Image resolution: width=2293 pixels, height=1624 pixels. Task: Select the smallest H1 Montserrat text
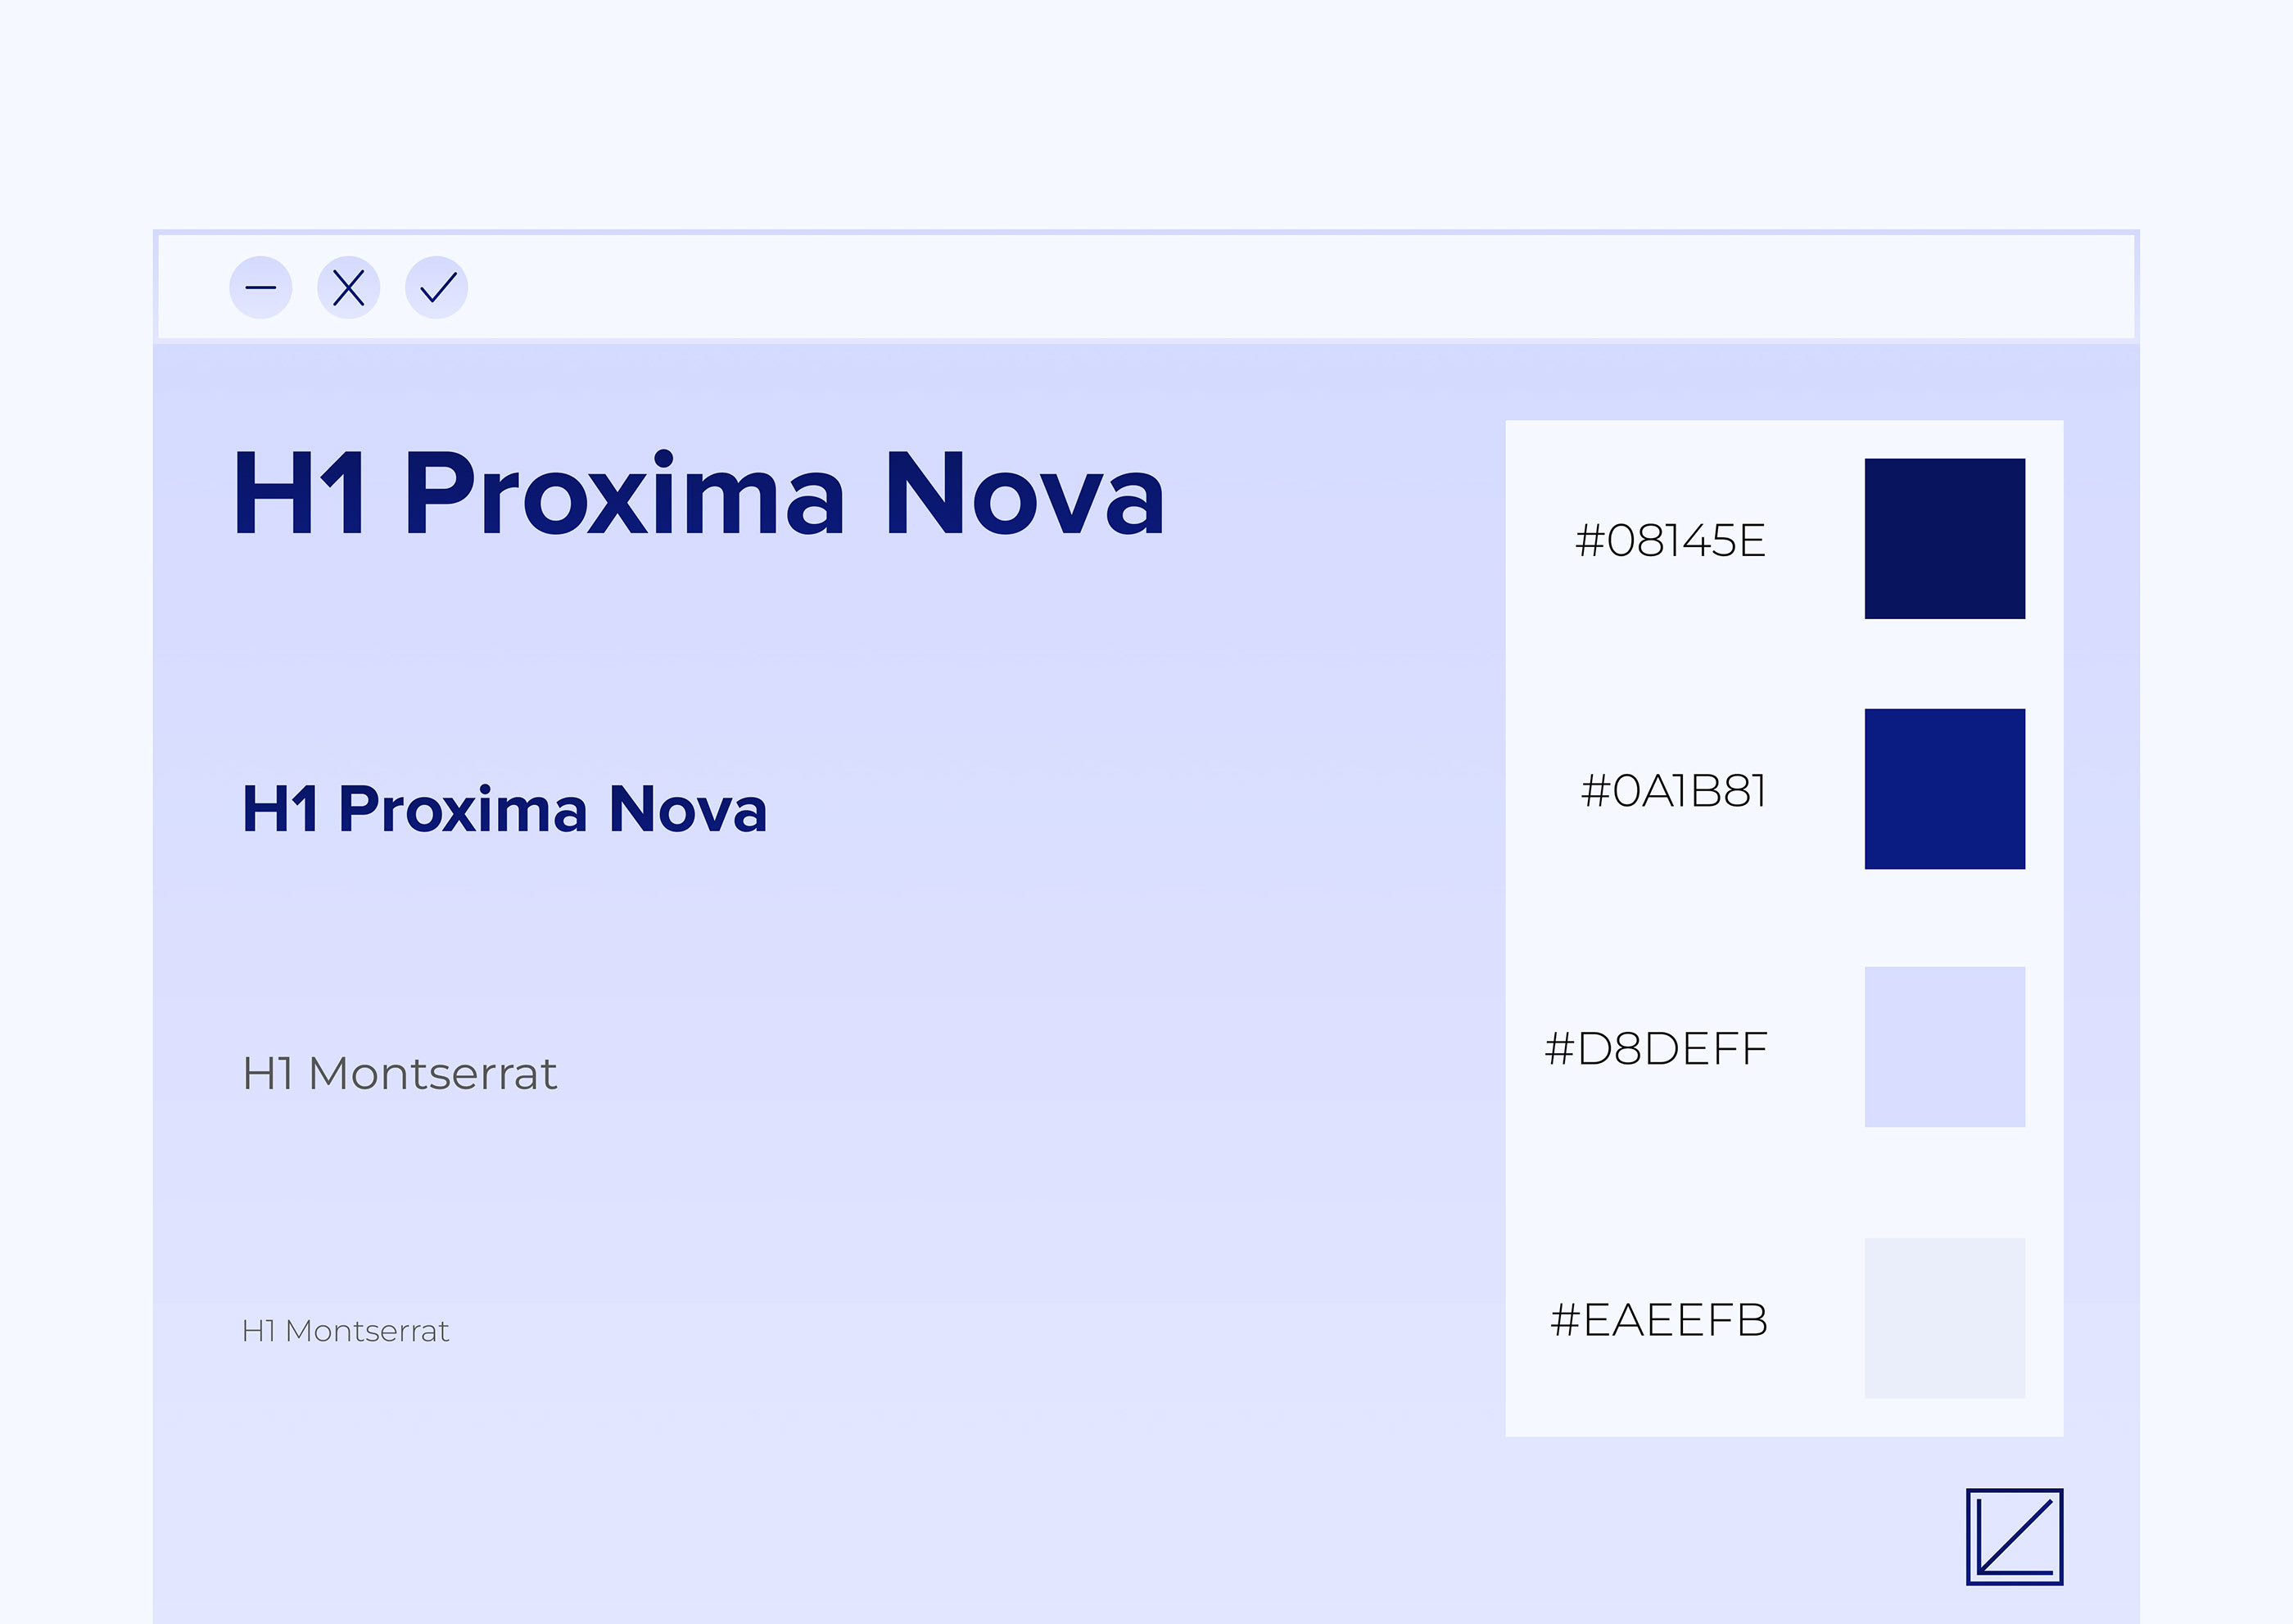345,1331
